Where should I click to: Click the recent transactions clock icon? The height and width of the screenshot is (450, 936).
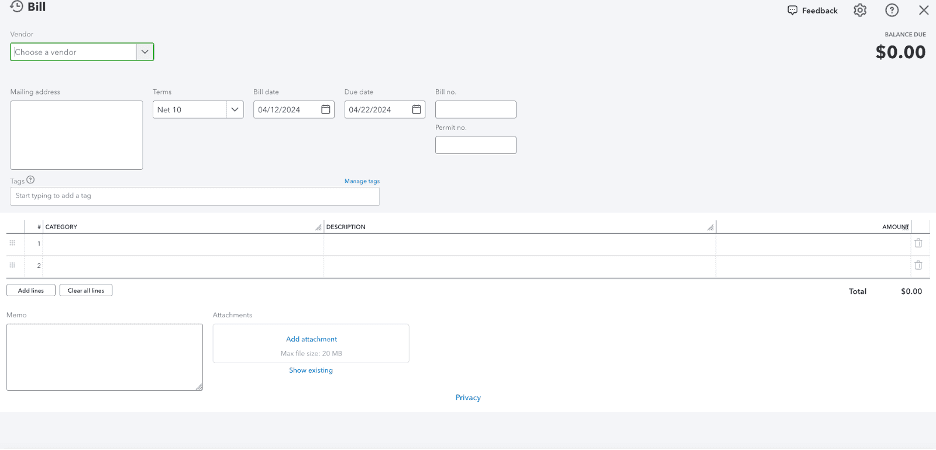click(x=16, y=8)
